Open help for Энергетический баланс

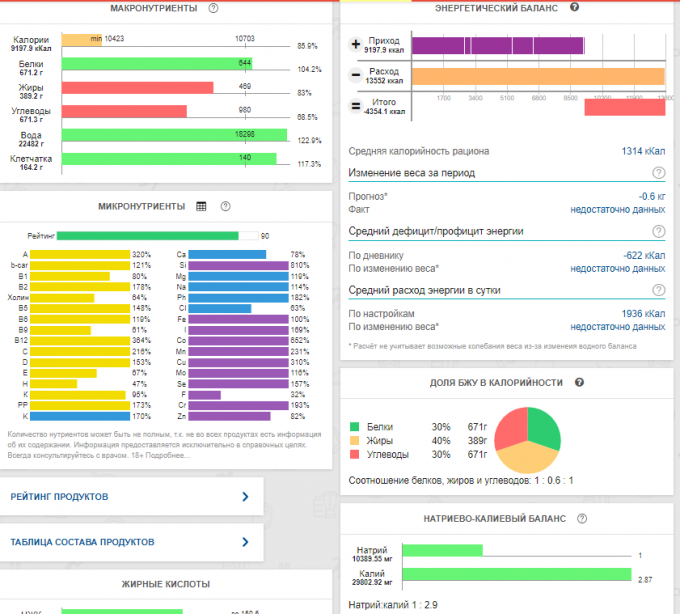[574, 7]
